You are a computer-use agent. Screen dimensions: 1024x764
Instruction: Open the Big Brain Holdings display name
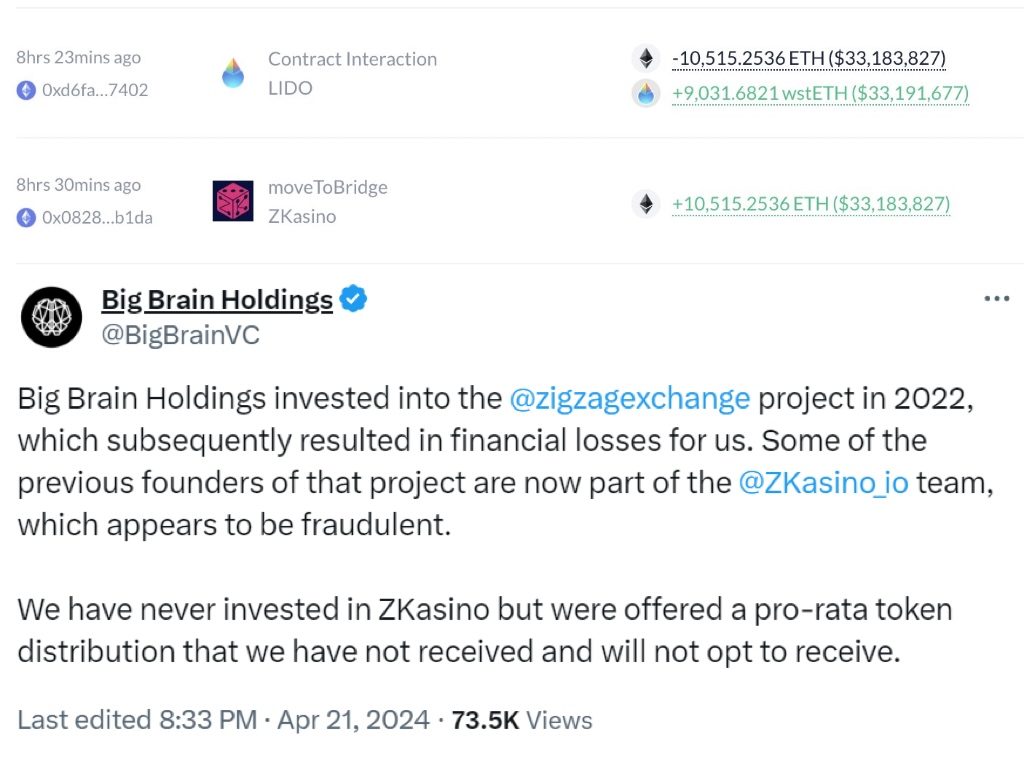click(x=217, y=299)
